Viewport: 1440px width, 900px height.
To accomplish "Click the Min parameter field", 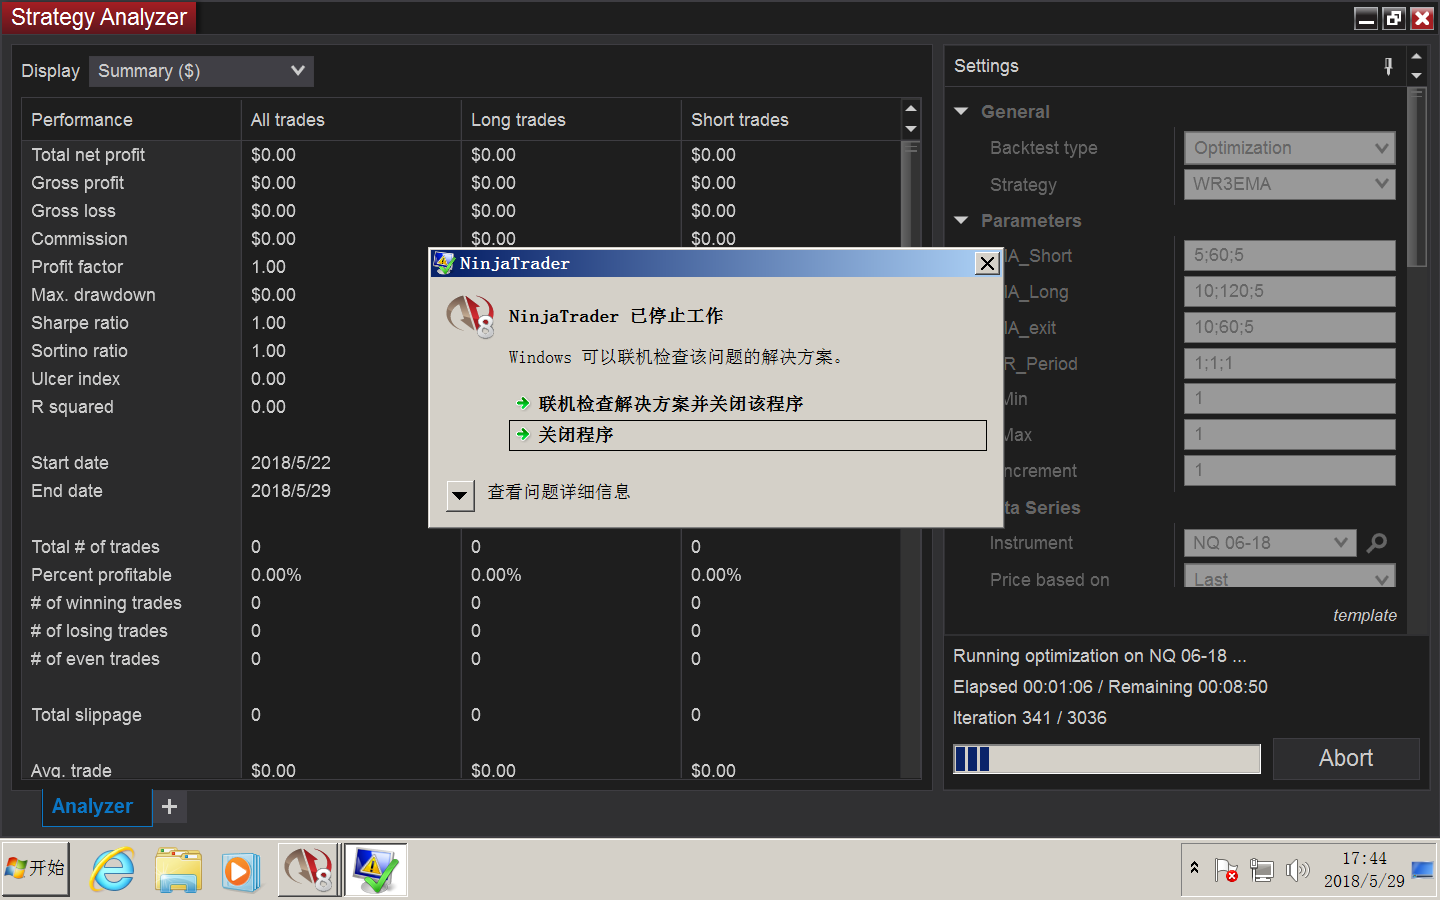I will click(x=1289, y=398).
